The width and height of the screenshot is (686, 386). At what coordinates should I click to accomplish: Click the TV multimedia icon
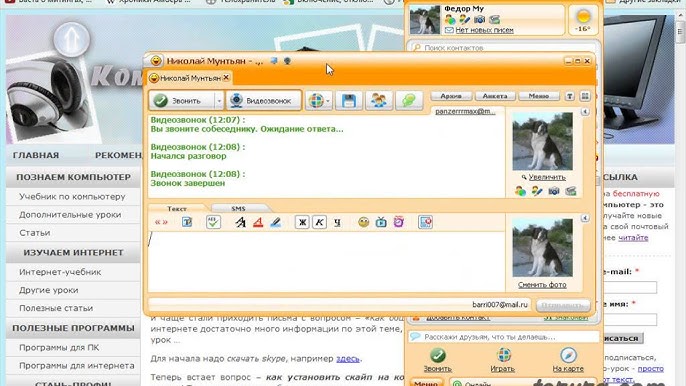coord(381,222)
